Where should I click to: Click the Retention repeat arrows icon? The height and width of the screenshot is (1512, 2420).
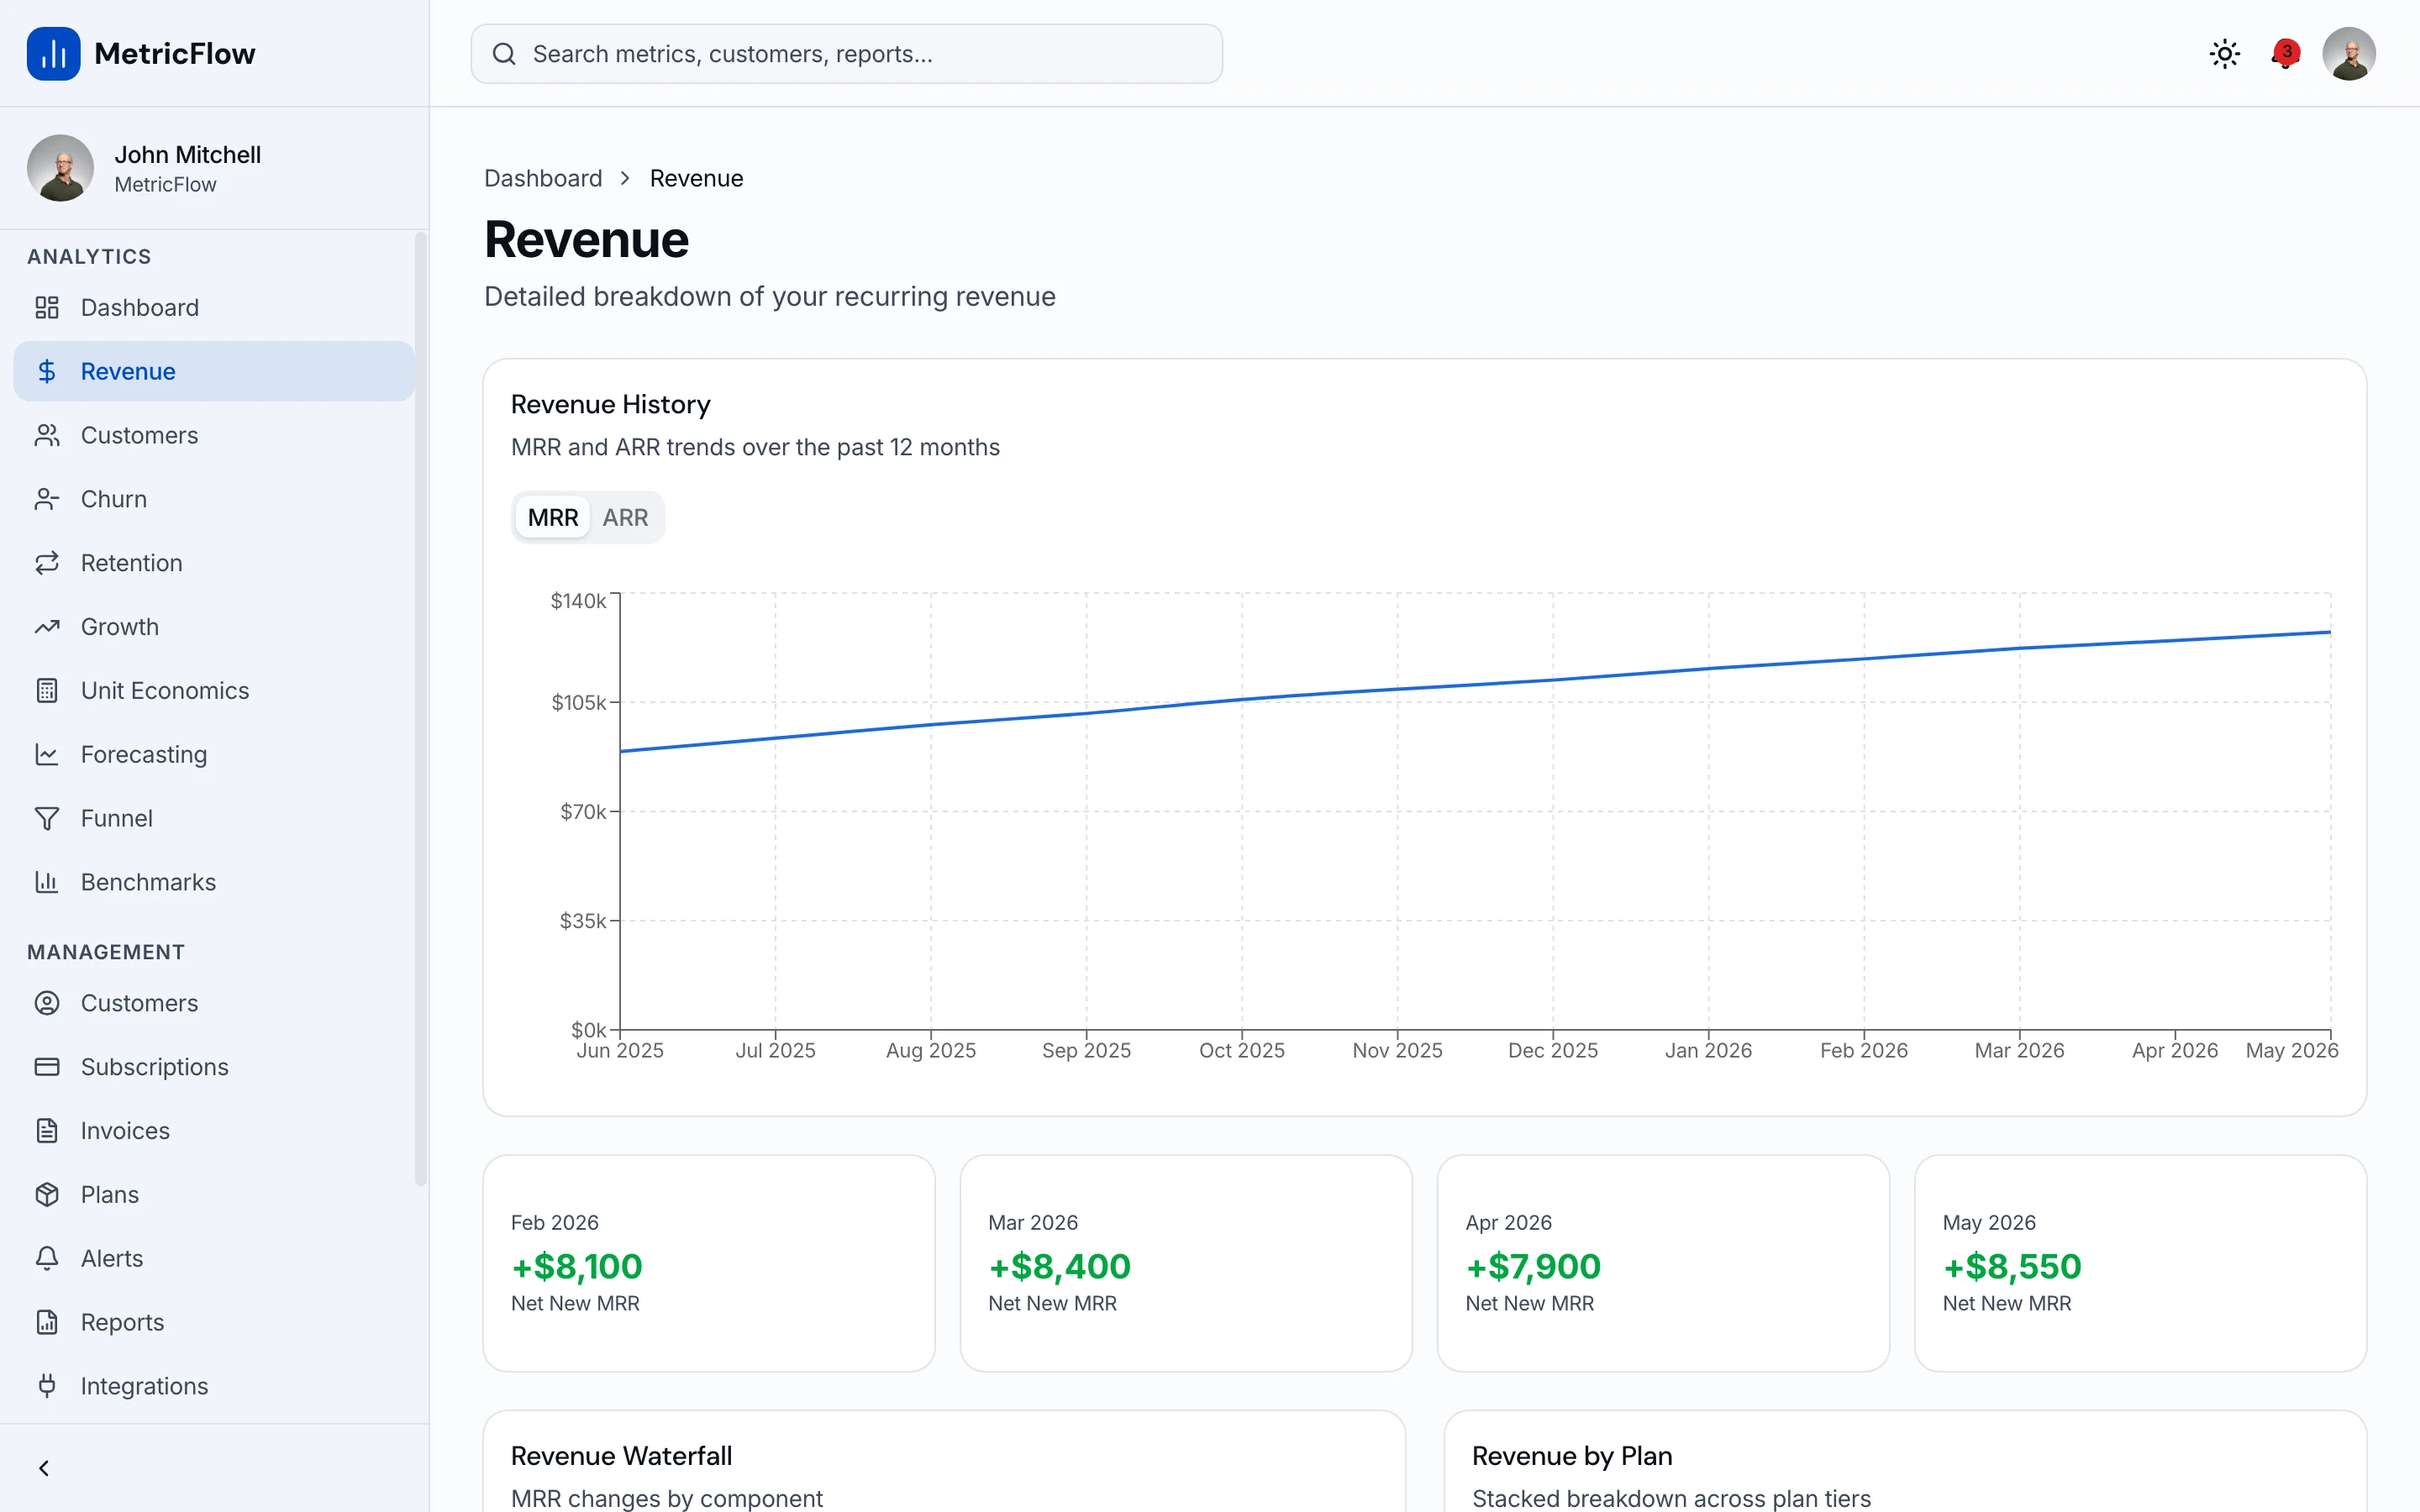[x=47, y=563]
